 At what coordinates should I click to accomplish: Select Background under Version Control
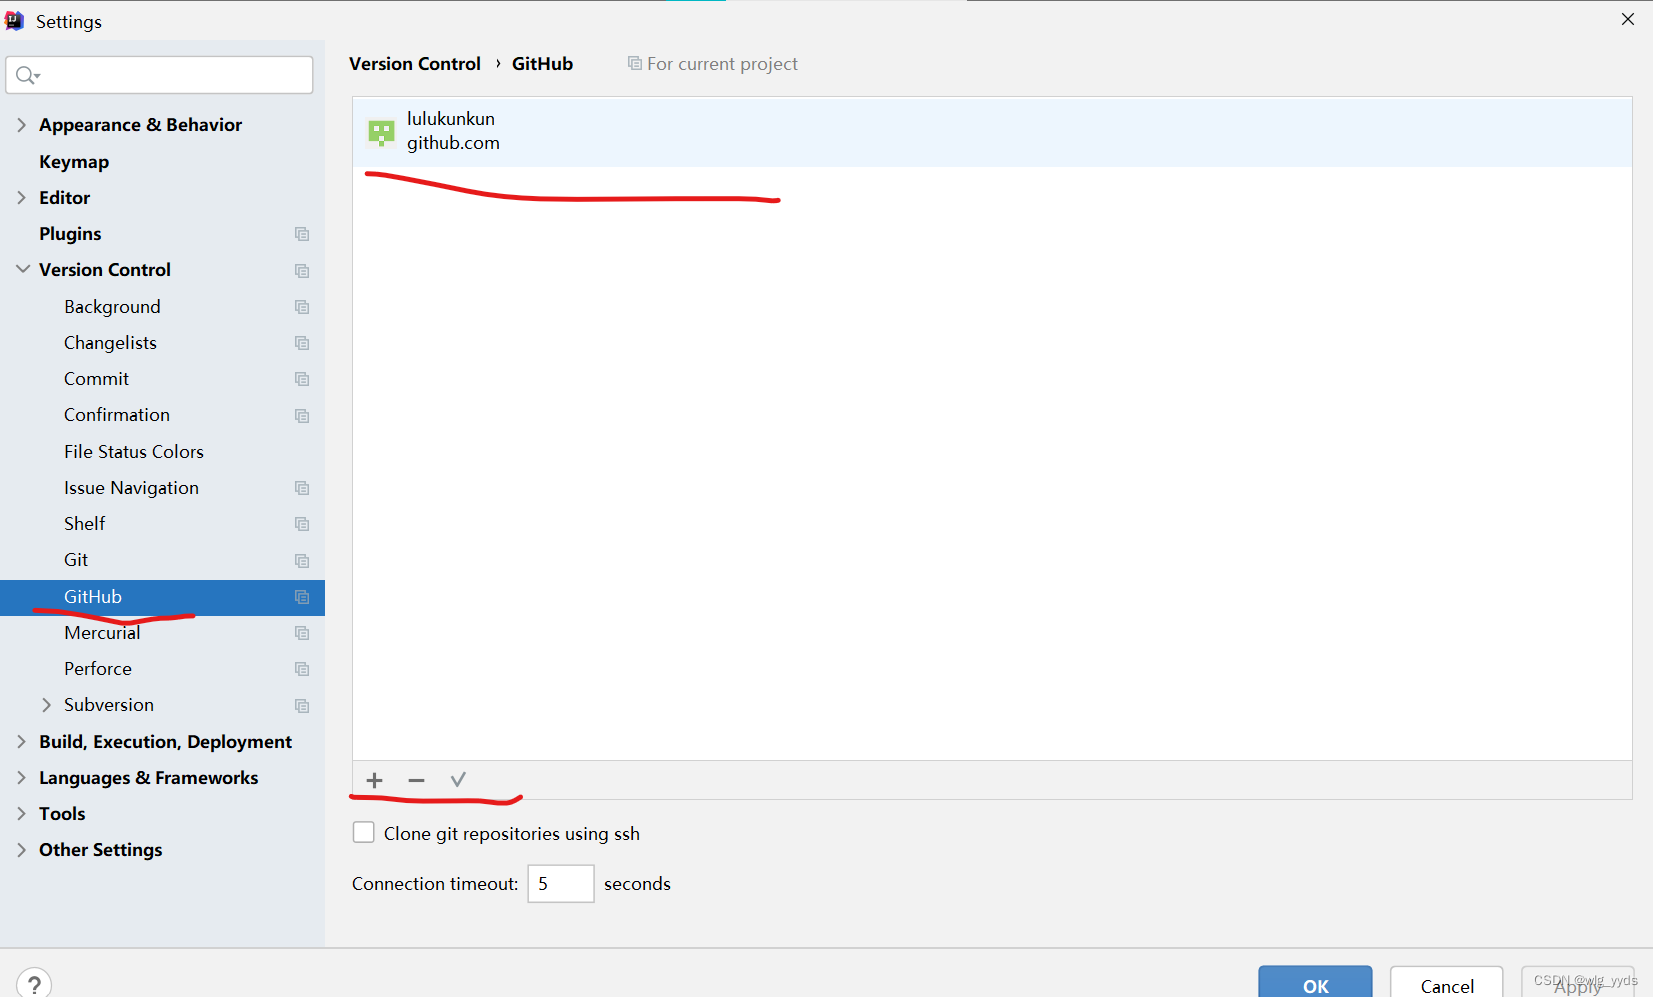[x=112, y=307]
